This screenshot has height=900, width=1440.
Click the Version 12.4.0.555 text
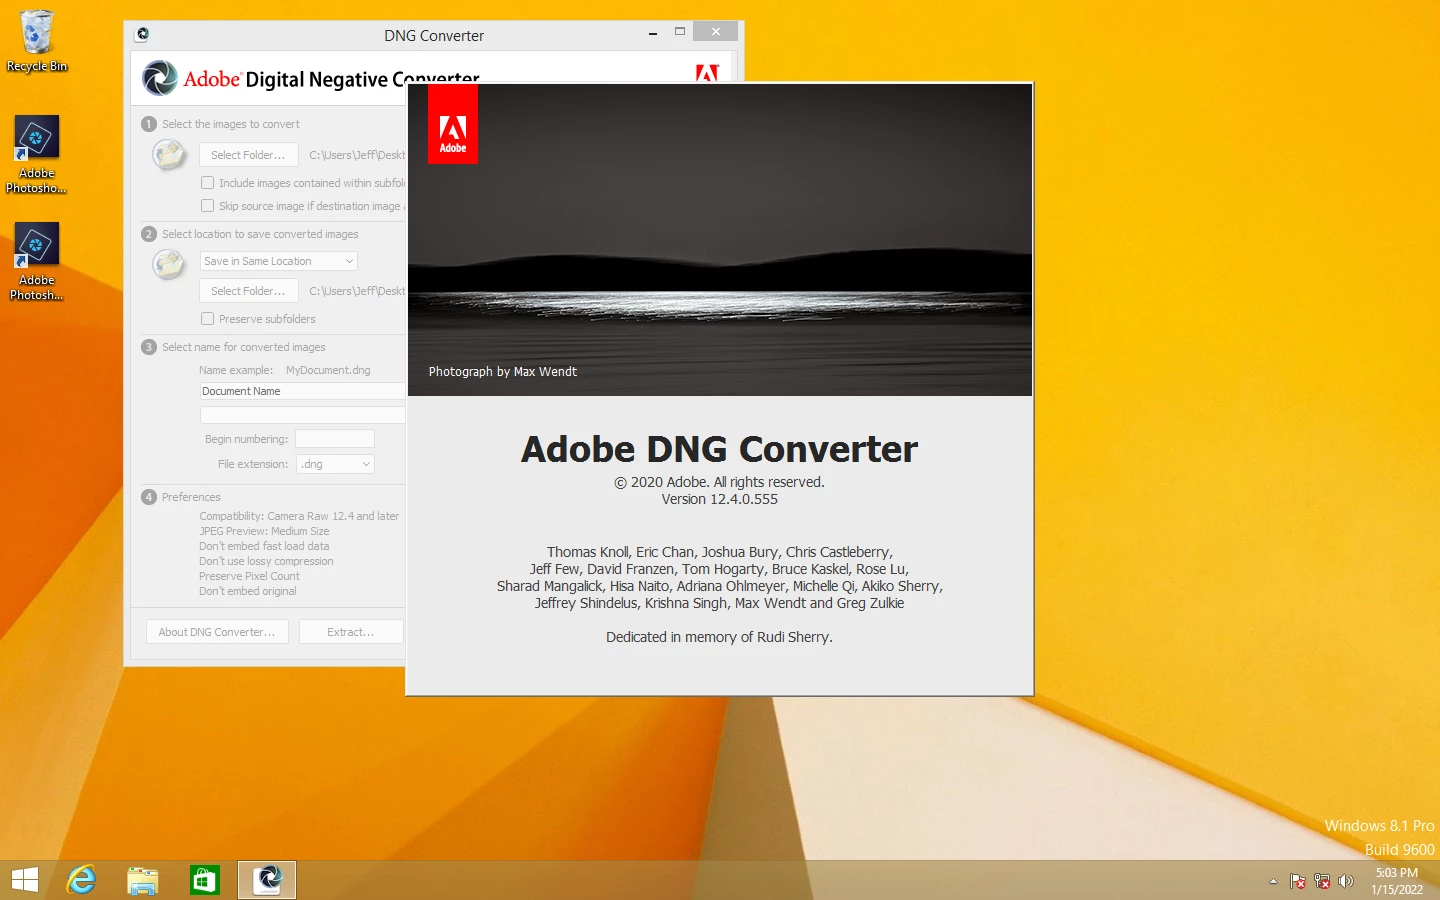pos(720,499)
